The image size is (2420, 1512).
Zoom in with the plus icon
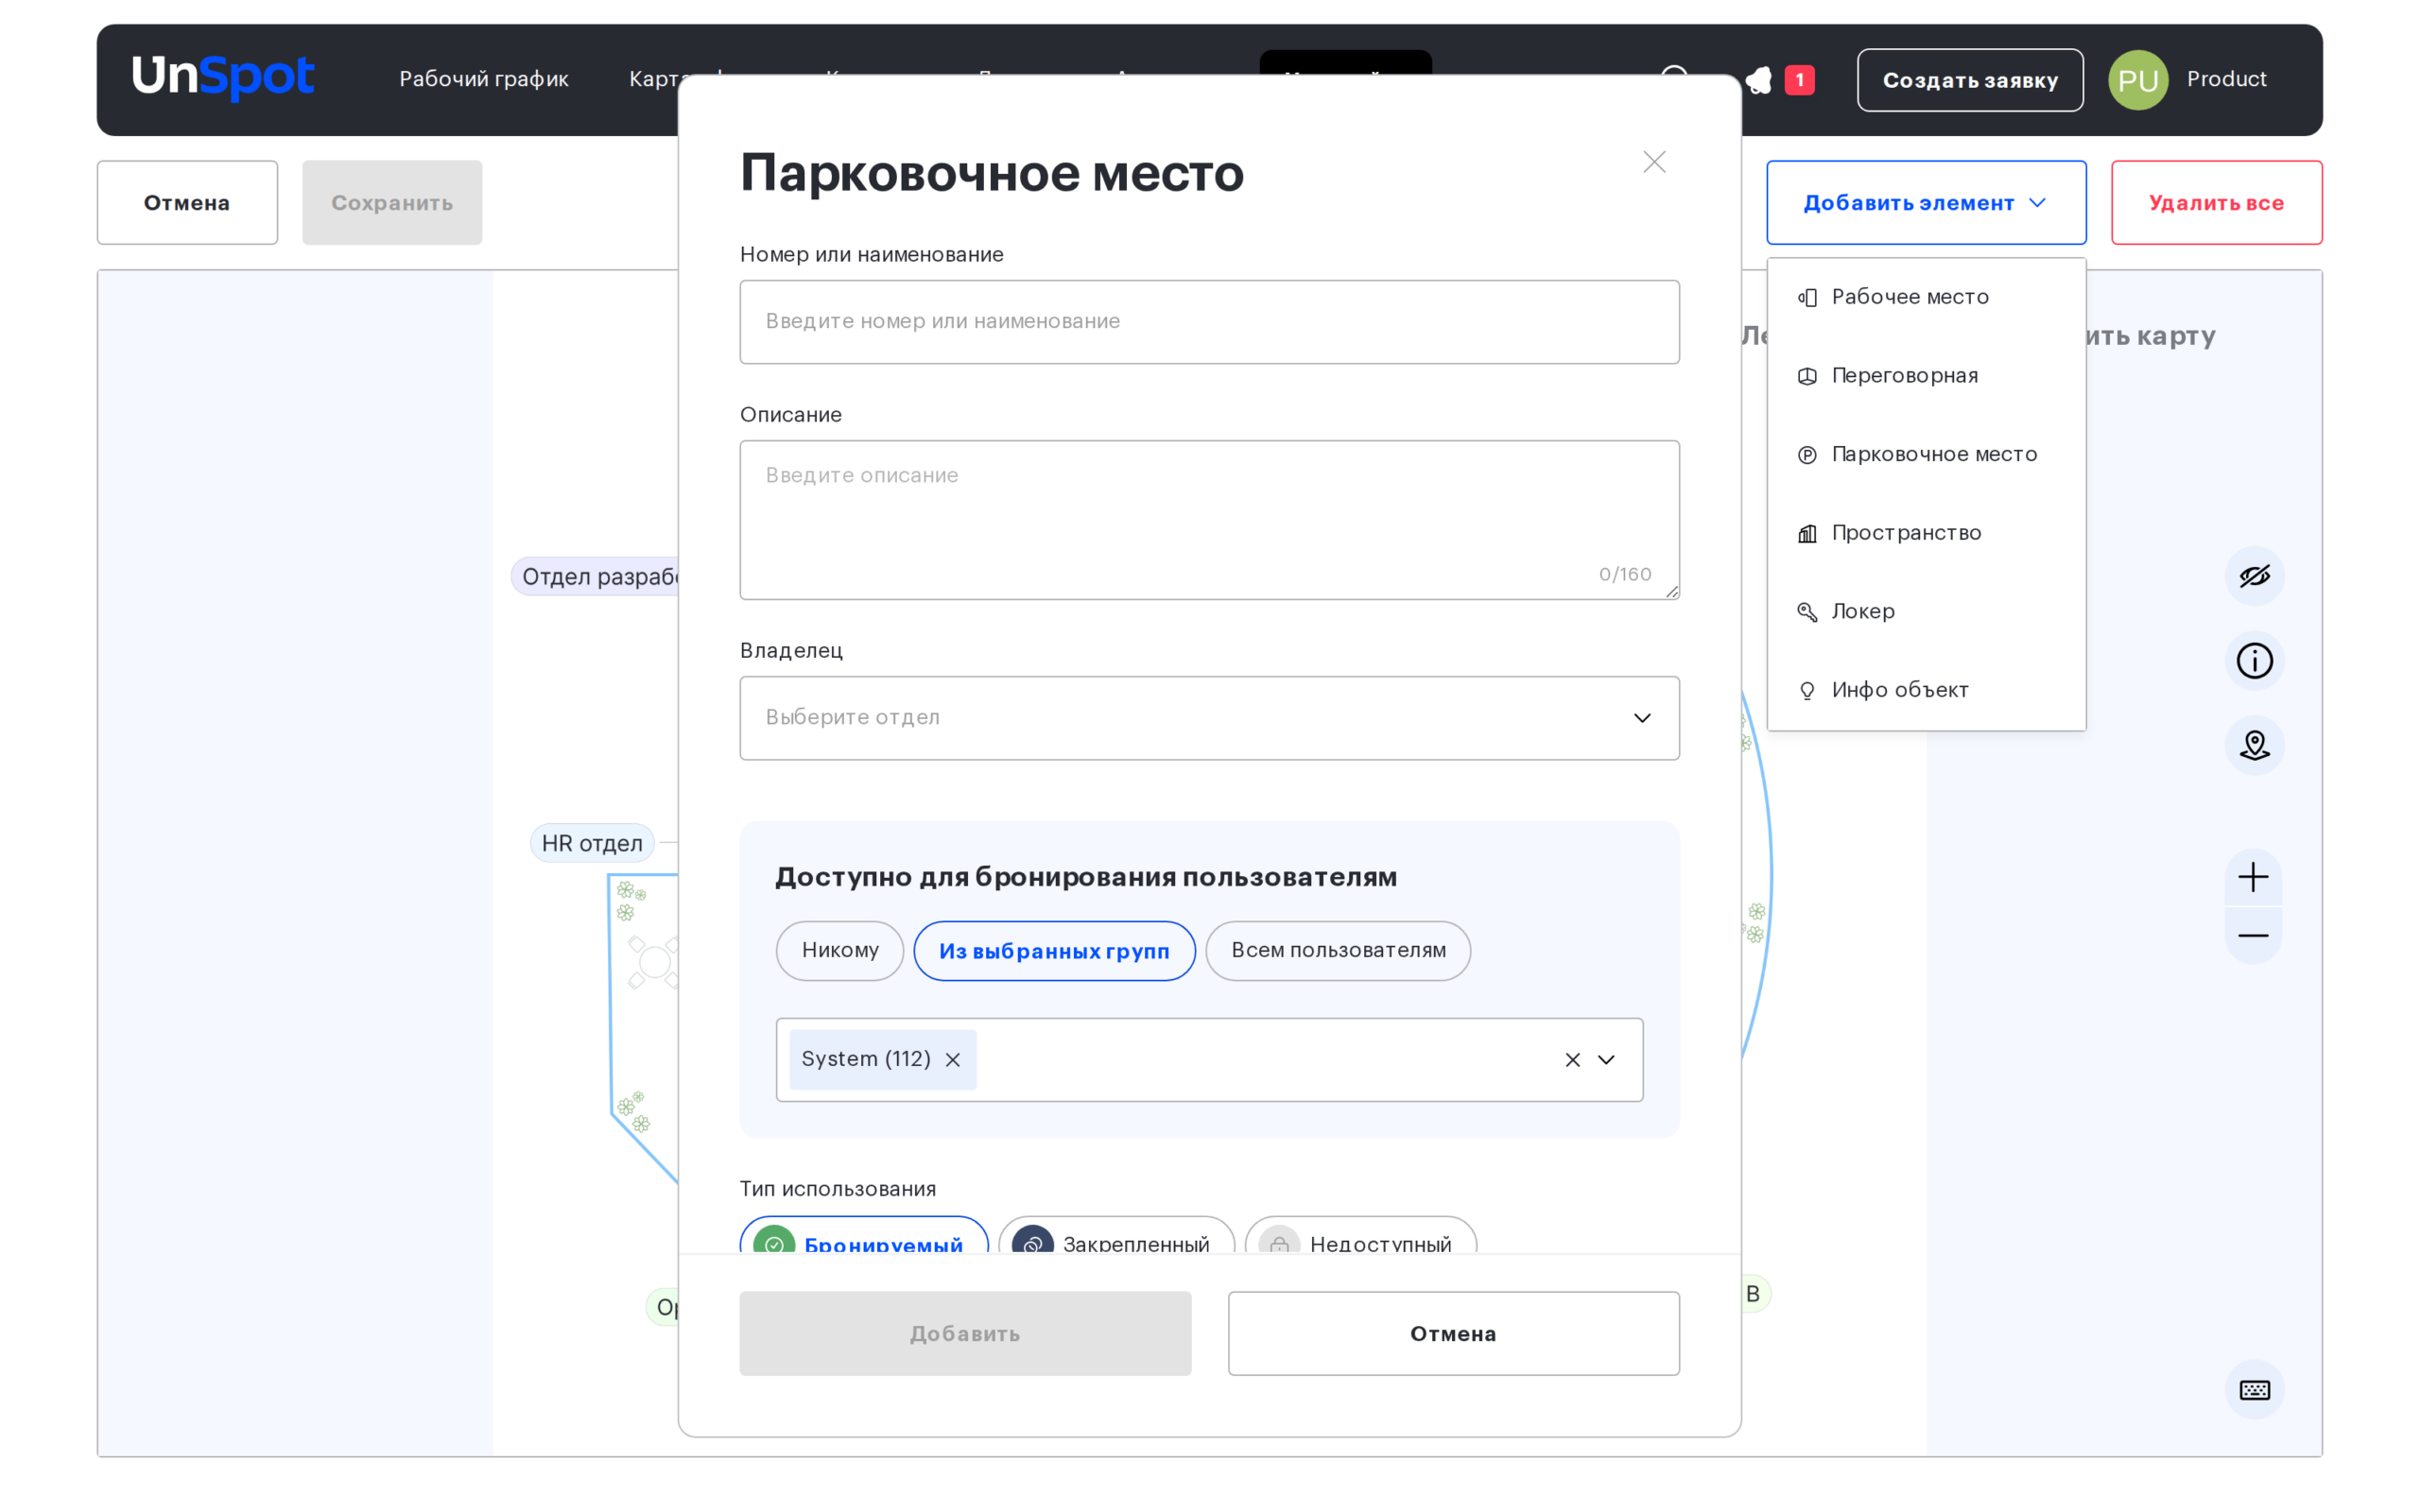click(x=2253, y=877)
